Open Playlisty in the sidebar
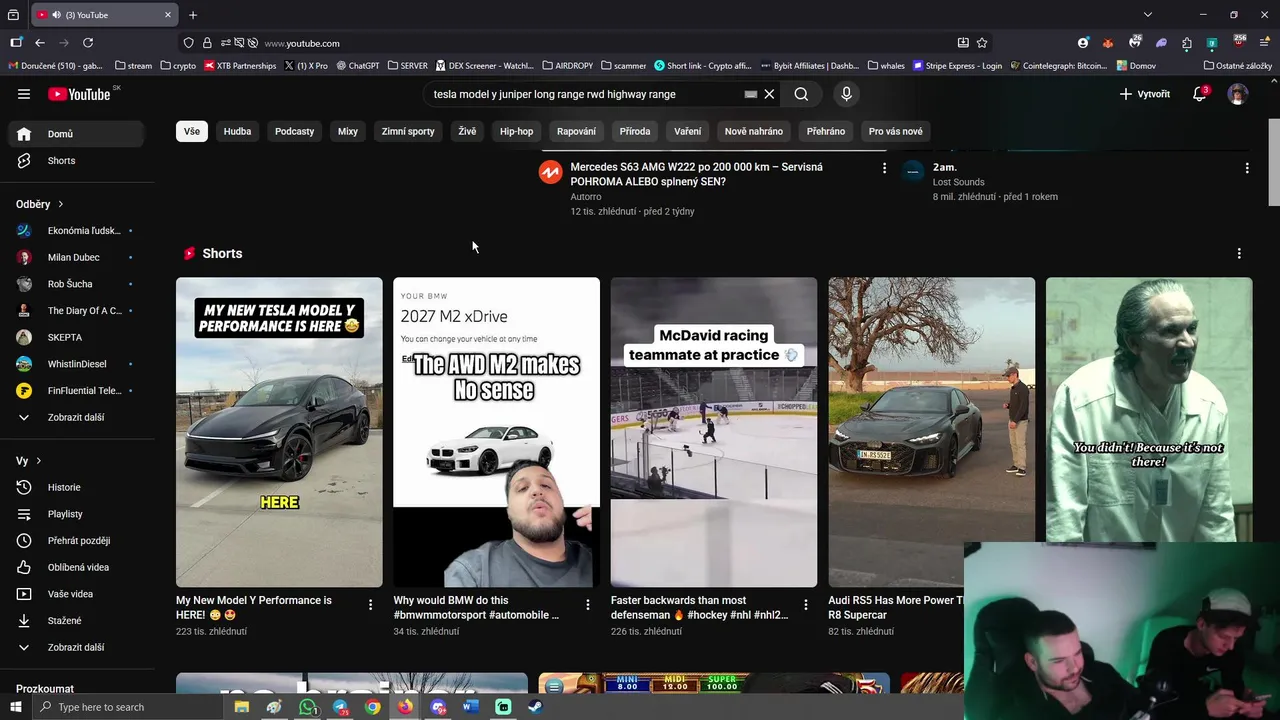Viewport: 1280px width, 720px height. point(77,514)
